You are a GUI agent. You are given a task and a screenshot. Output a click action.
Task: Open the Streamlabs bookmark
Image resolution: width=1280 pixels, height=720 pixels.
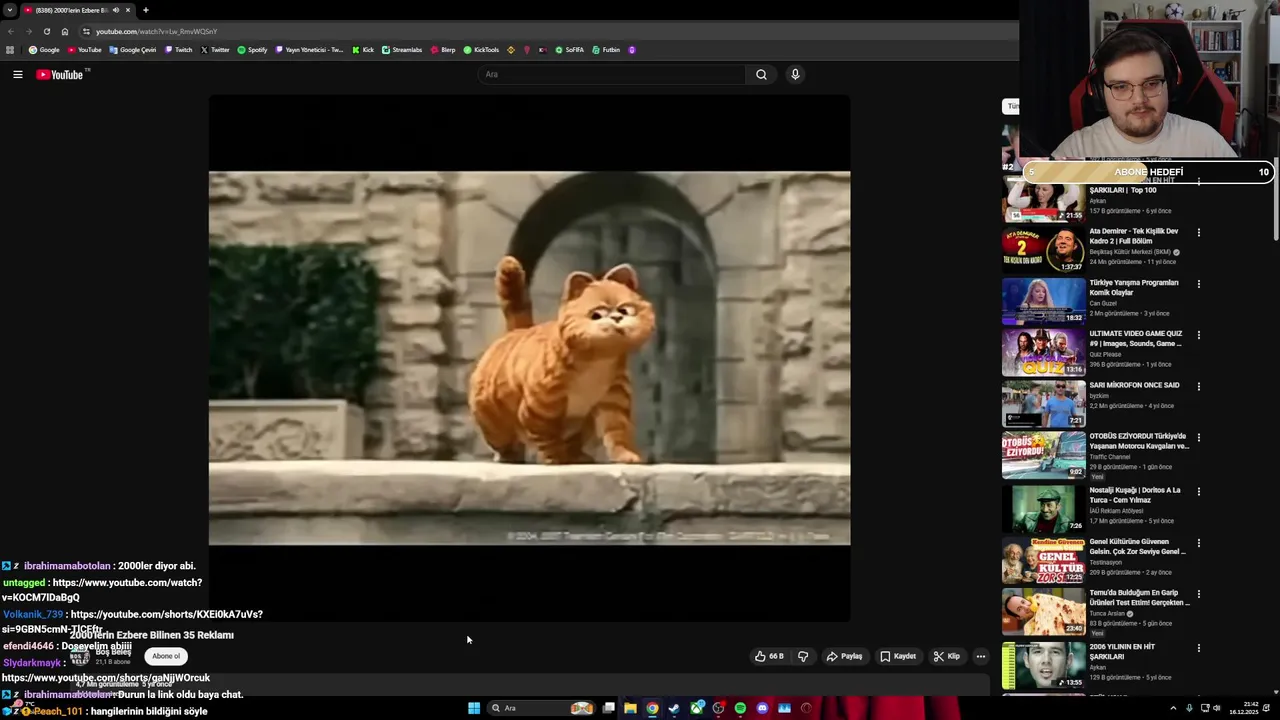pos(402,50)
